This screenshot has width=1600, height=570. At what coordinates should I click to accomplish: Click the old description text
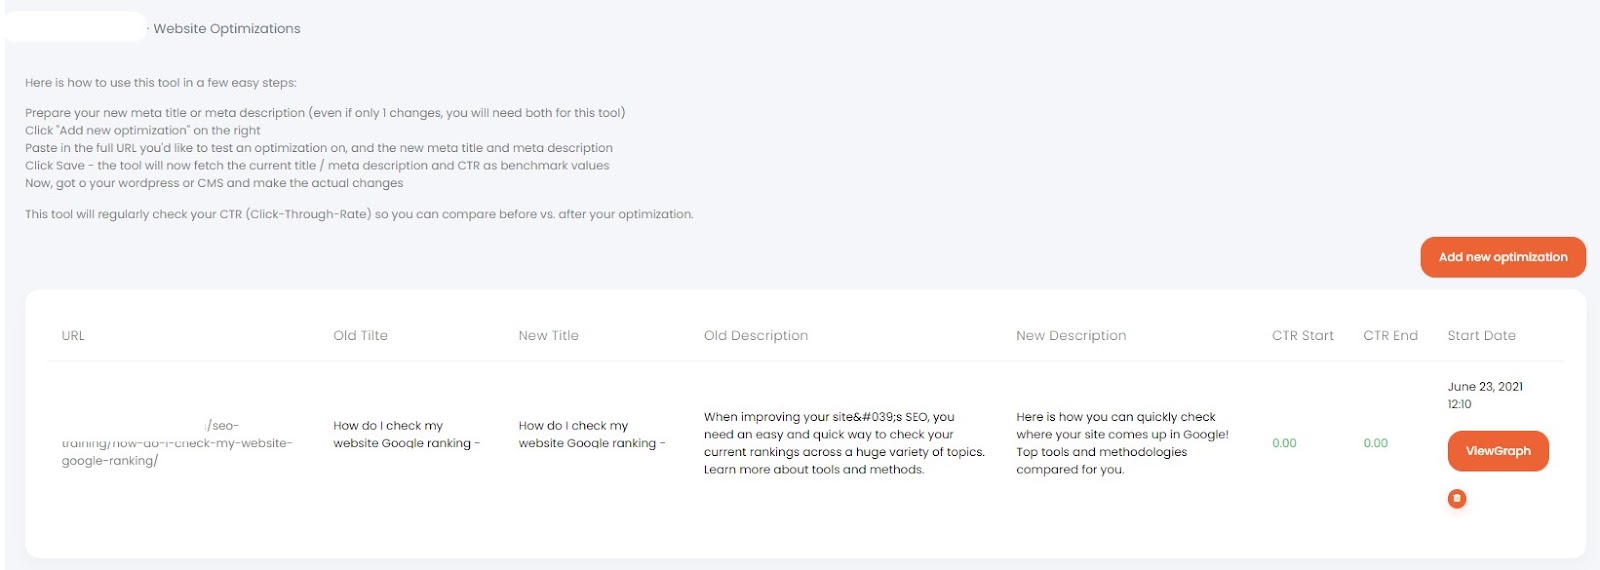[x=844, y=443]
